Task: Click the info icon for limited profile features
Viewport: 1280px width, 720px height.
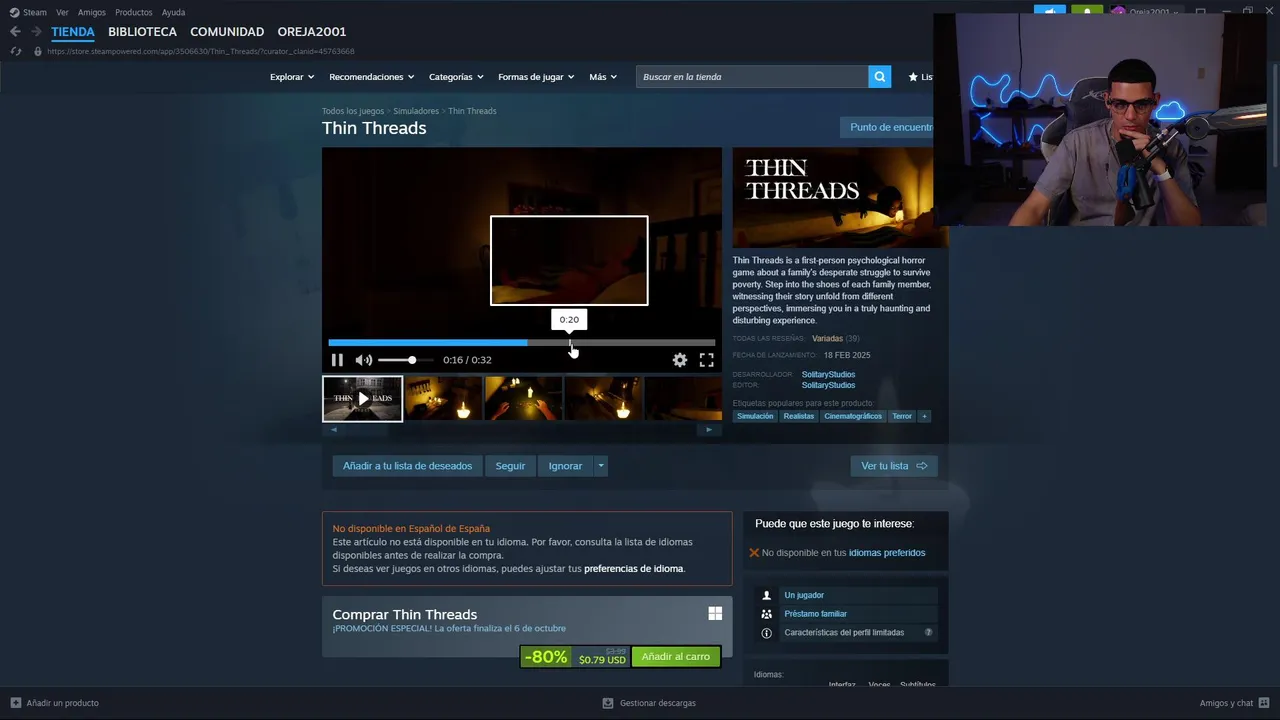Action: pos(767,633)
